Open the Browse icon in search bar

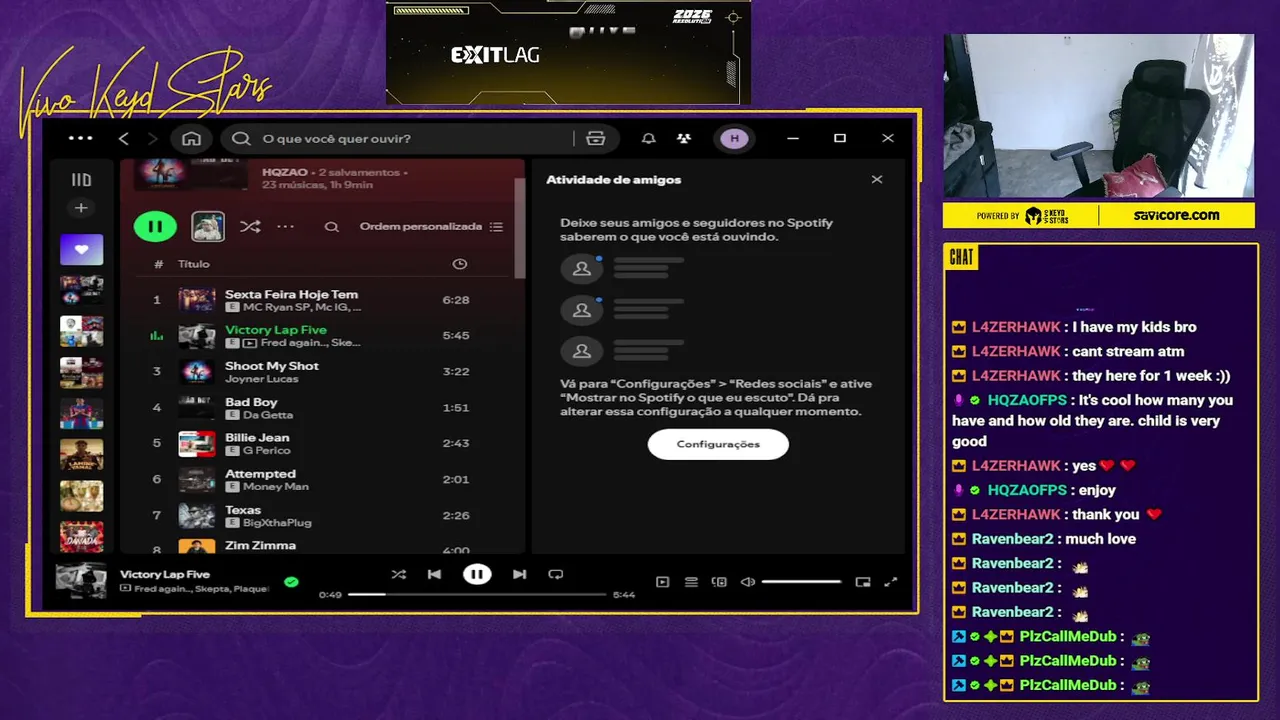pos(596,138)
